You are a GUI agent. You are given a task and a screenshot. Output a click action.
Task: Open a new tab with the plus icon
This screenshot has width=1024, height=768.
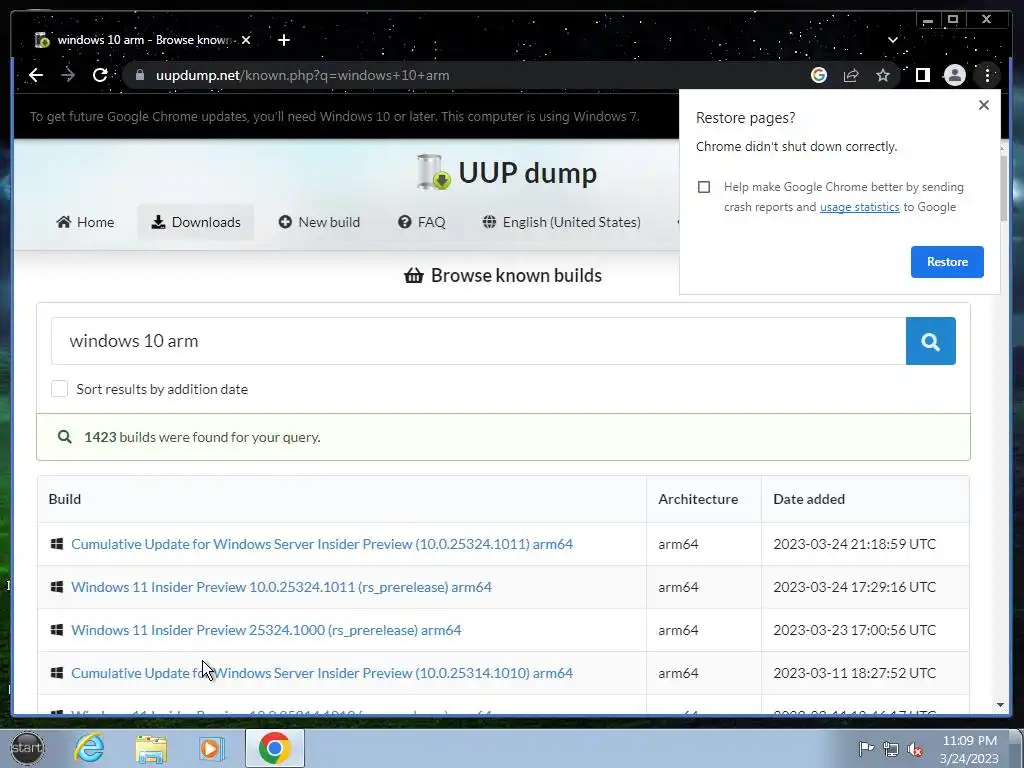pos(283,40)
